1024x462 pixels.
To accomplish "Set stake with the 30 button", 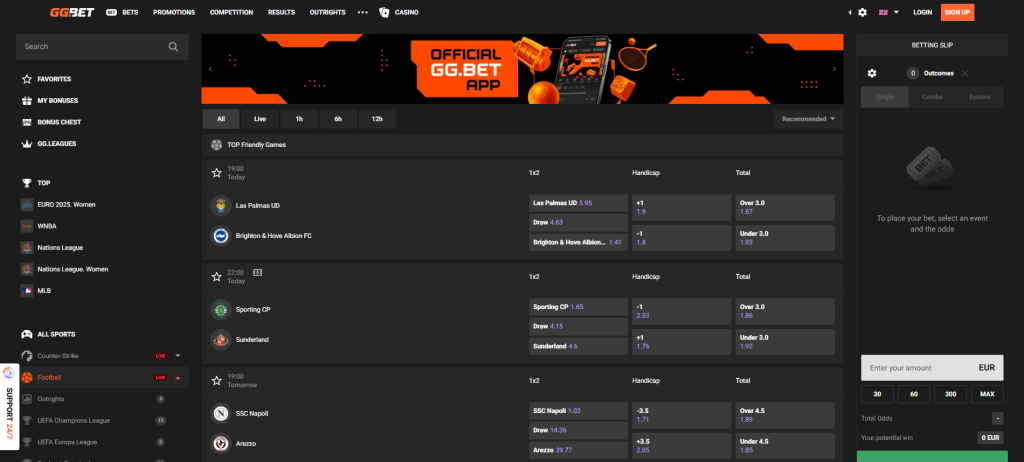I will [x=878, y=394].
